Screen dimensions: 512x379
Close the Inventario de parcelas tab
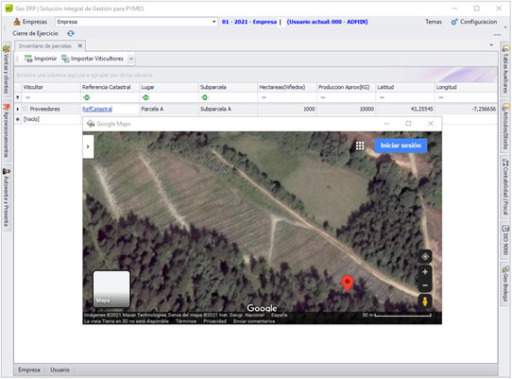[80, 46]
